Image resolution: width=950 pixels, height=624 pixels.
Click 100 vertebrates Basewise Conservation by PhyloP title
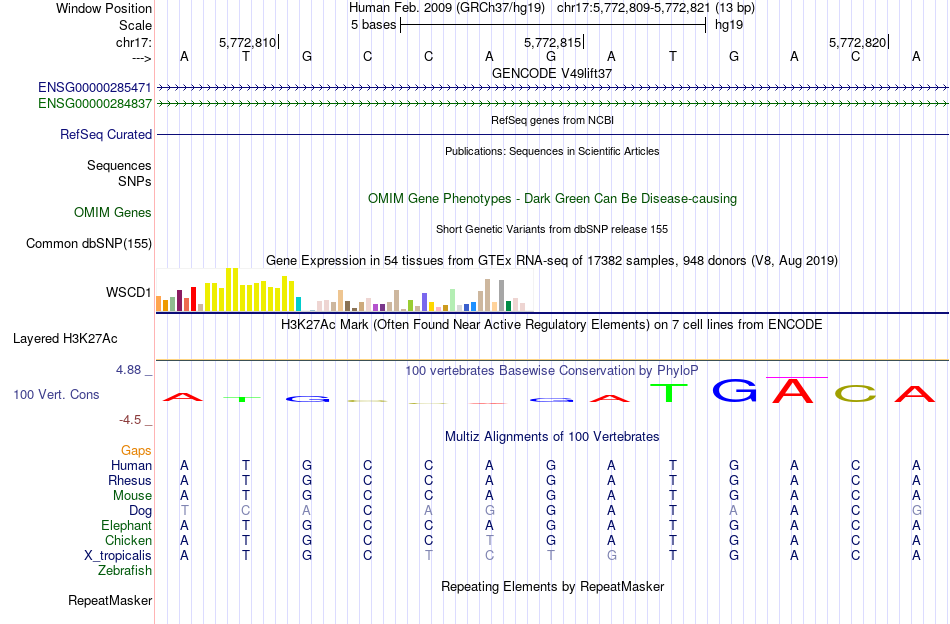pos(552,370)
